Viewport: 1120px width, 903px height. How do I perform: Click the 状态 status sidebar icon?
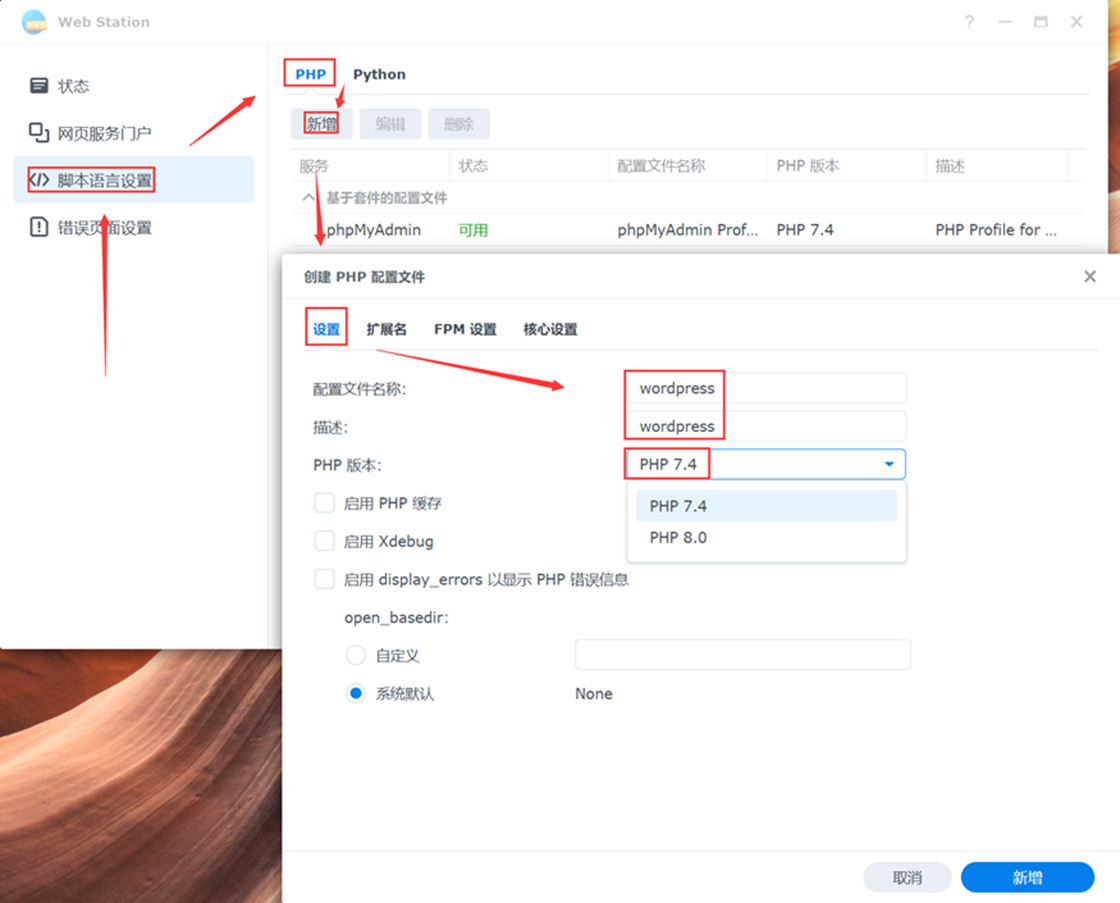39,86
